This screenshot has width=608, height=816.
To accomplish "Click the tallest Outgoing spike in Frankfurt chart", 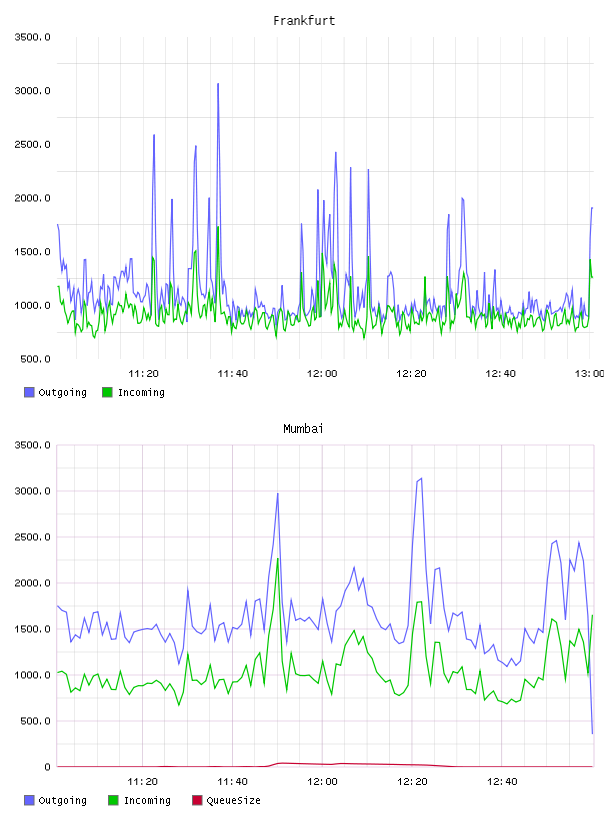I will pyautogui.click(x=218, y=84).
